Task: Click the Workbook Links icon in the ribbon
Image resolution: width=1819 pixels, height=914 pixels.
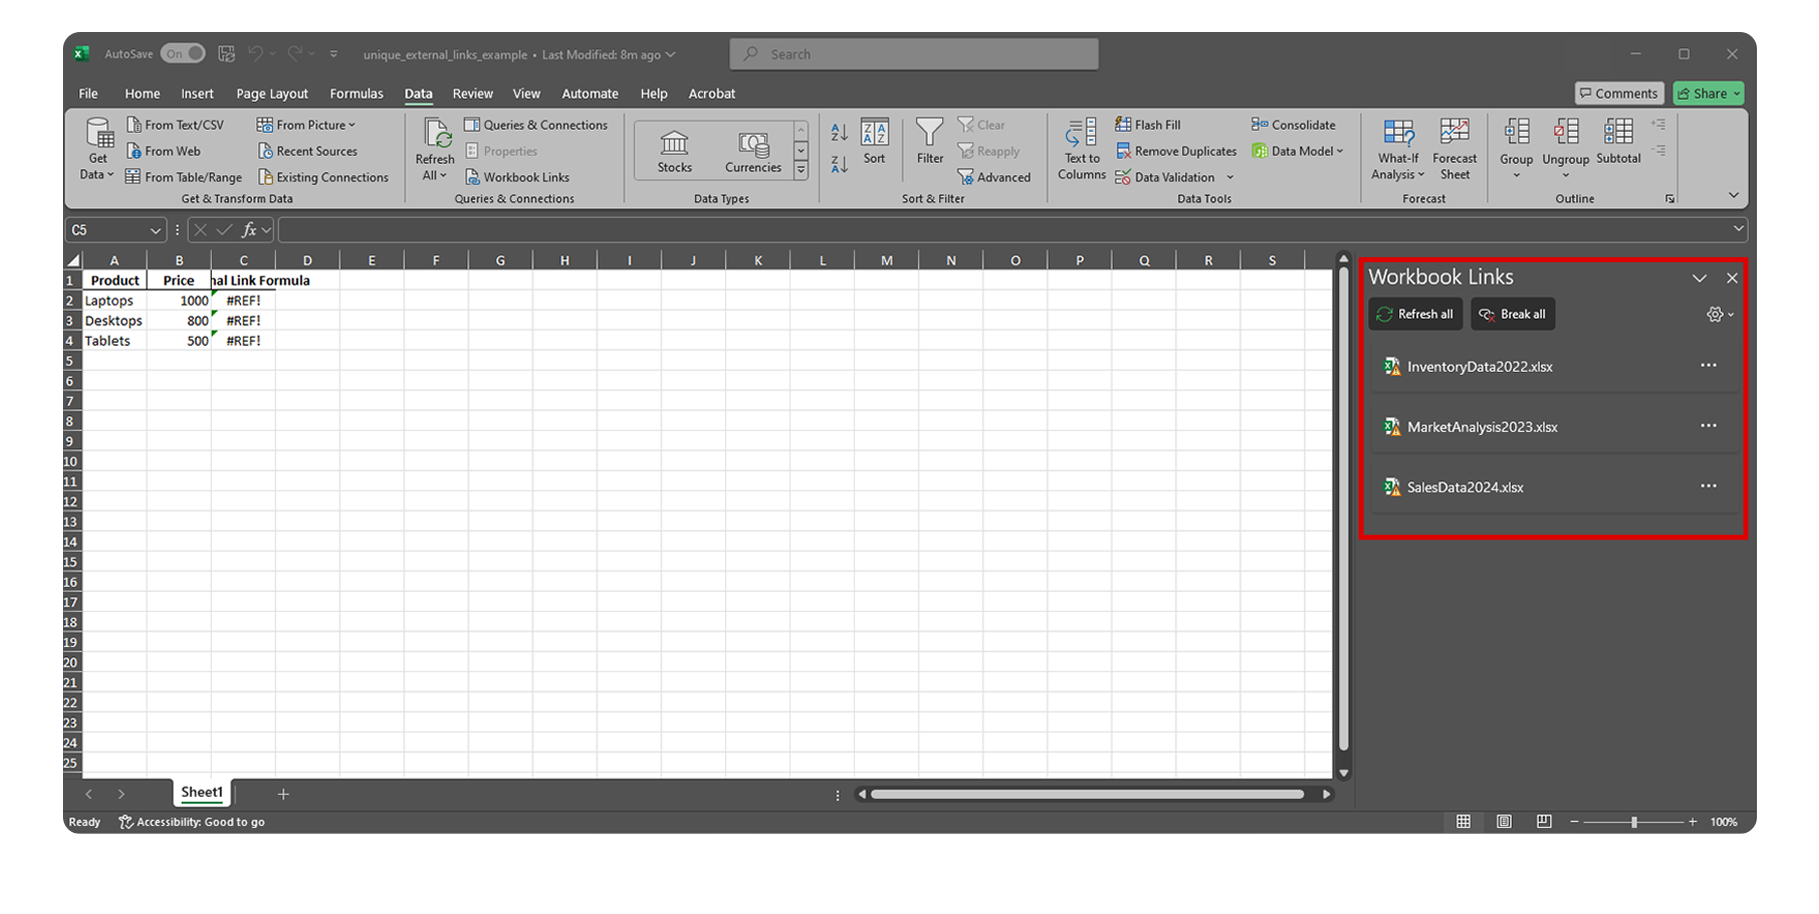Action: tap(517, 177)
